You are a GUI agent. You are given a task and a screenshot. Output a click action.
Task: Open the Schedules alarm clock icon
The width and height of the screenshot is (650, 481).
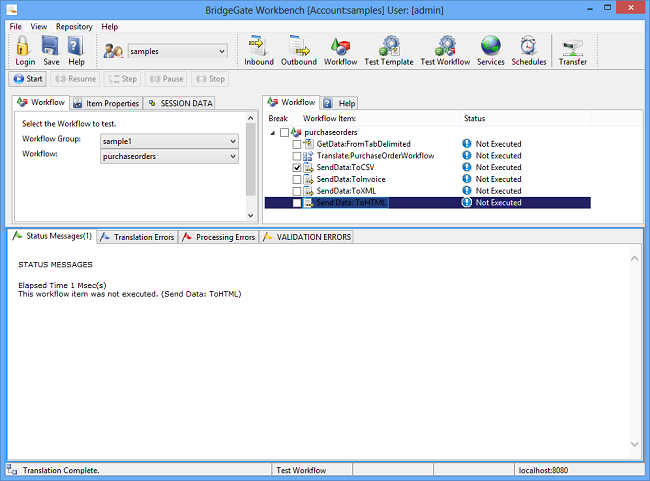(529, 46)
